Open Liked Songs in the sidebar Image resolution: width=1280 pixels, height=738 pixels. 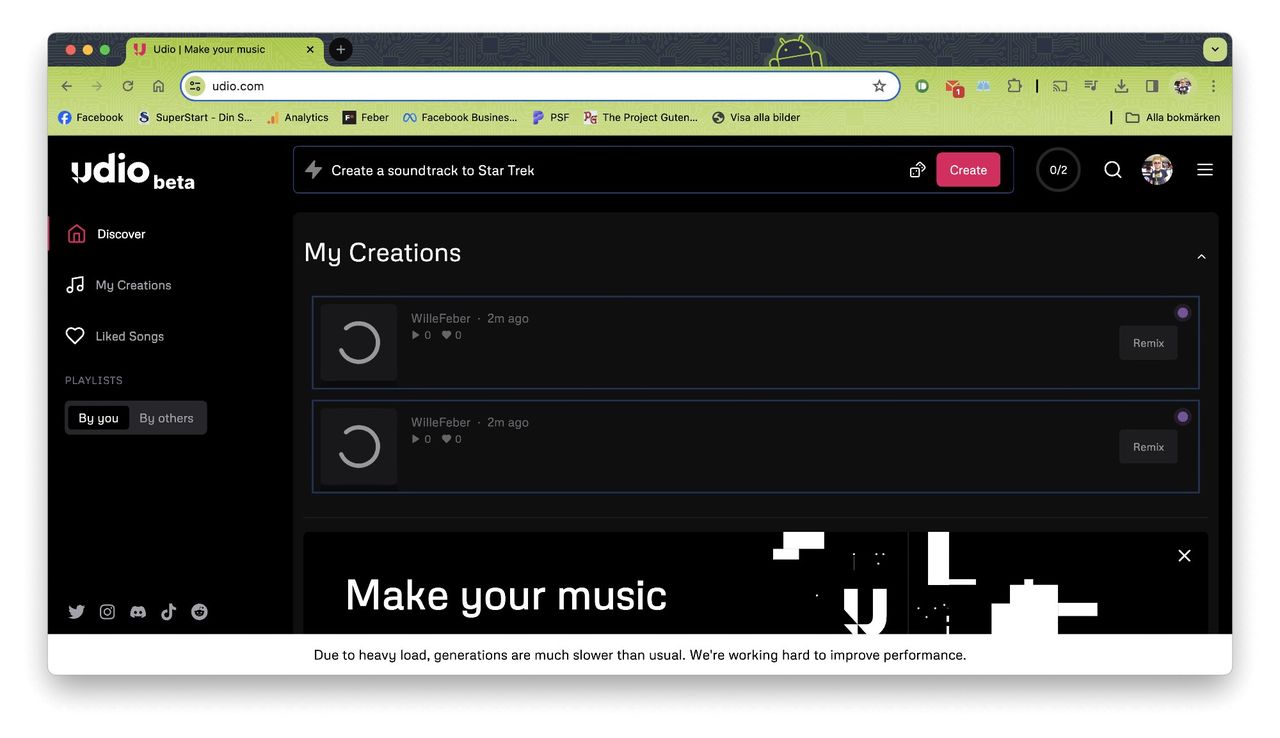pyautogui.click(x=129, y=336)
